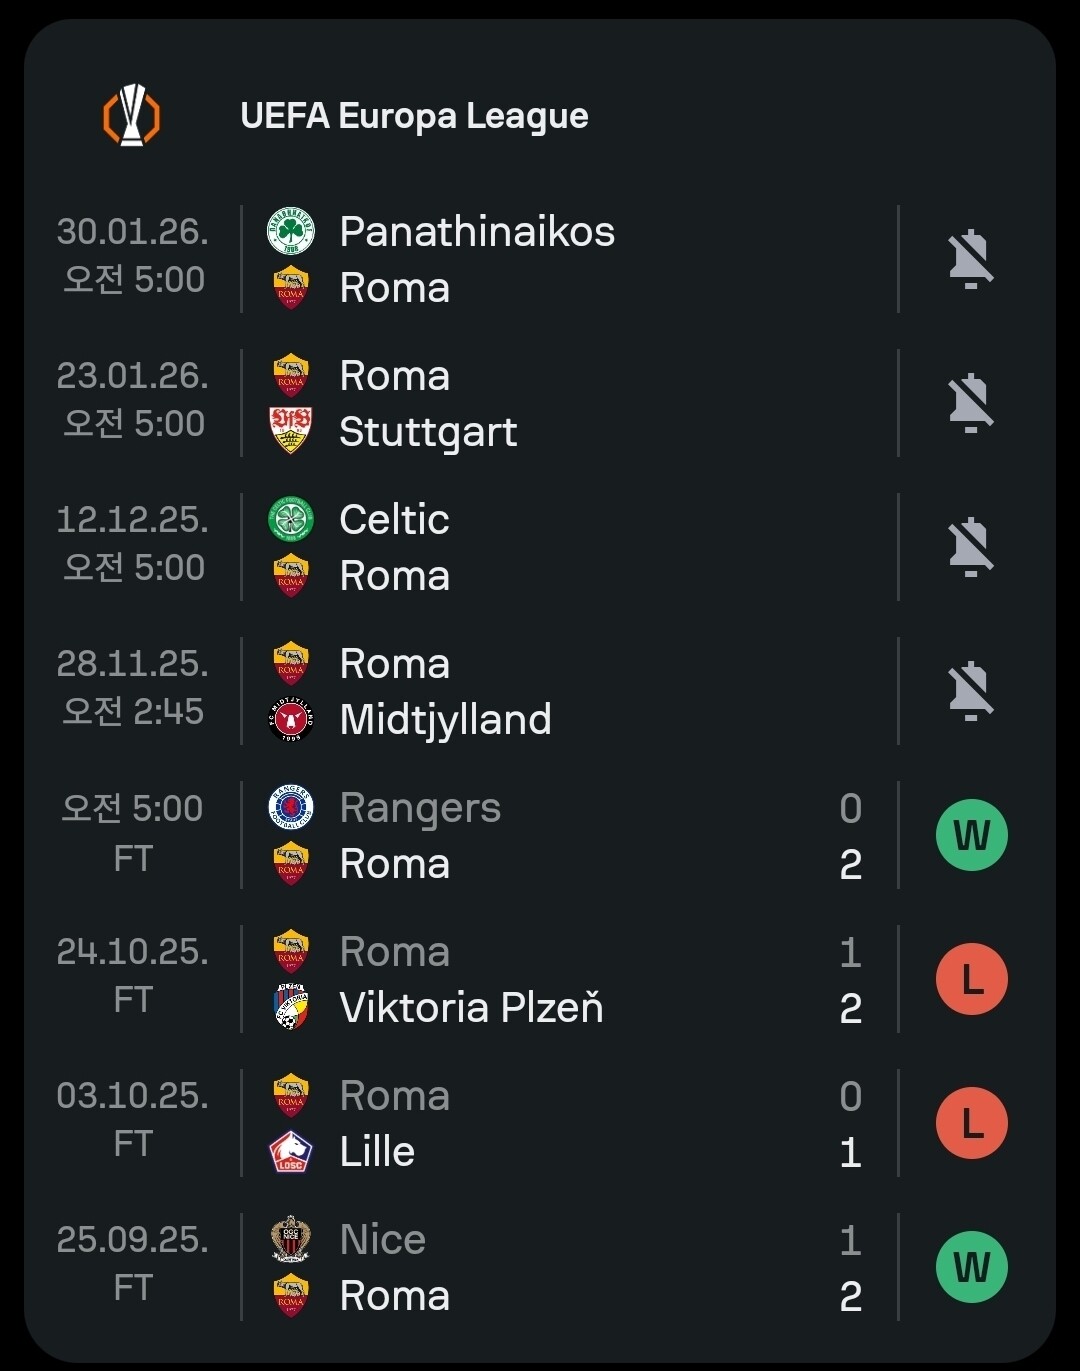The image size is (1080, 1371).
Task: Open the UEFA Europa League title link
Action: click(414, 116)
